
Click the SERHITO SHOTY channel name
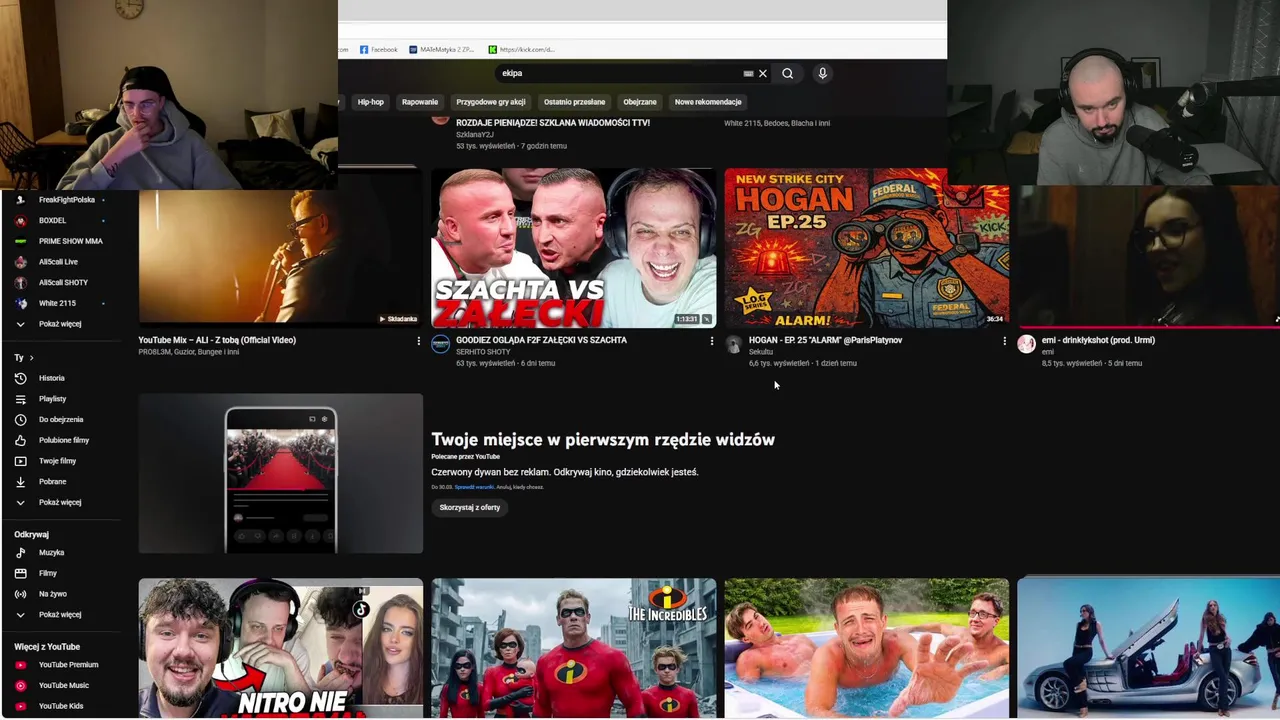coord(483,352)
